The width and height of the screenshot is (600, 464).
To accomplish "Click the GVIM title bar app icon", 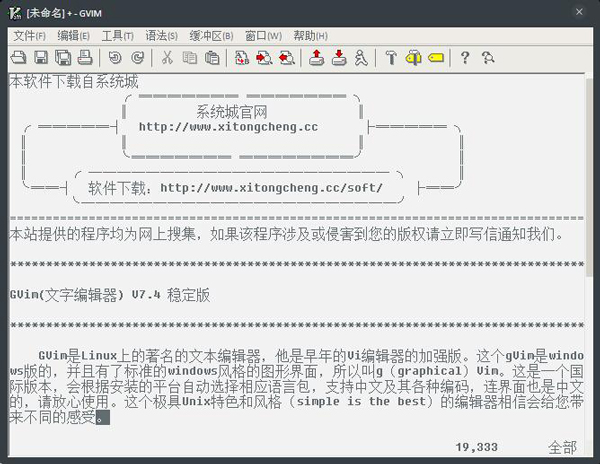I will [15, 13].
